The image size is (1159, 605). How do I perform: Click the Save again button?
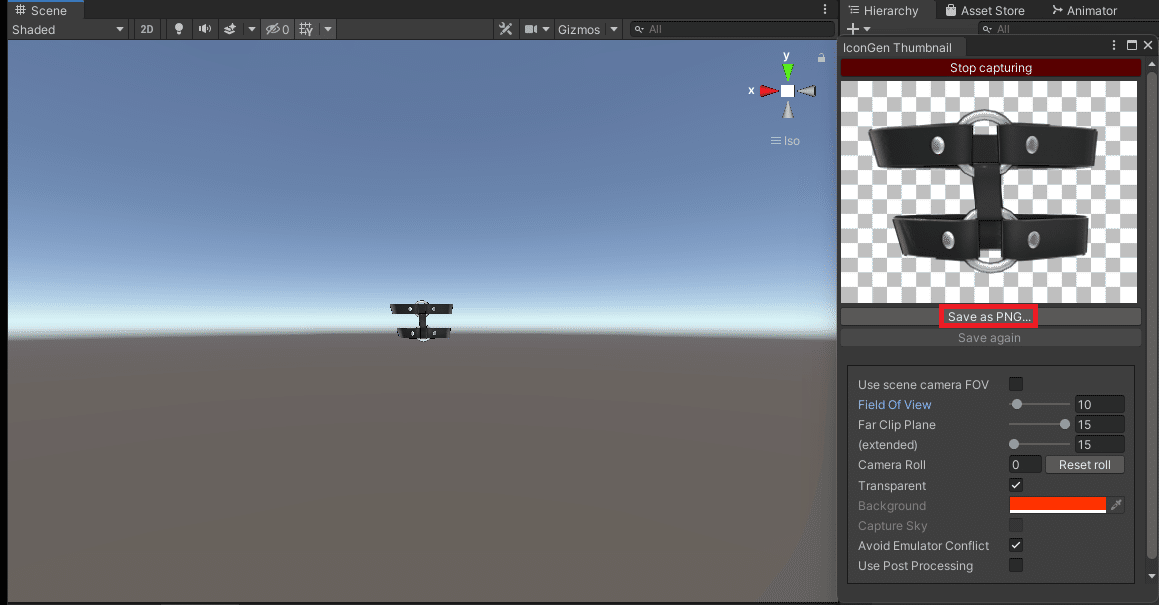tap(990, 337)
